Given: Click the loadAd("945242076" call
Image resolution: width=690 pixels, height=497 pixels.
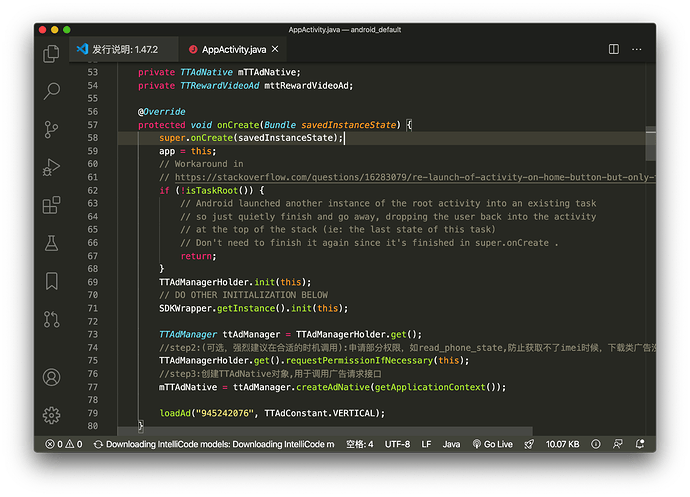Looking at the screenshot, I should 207,413.
